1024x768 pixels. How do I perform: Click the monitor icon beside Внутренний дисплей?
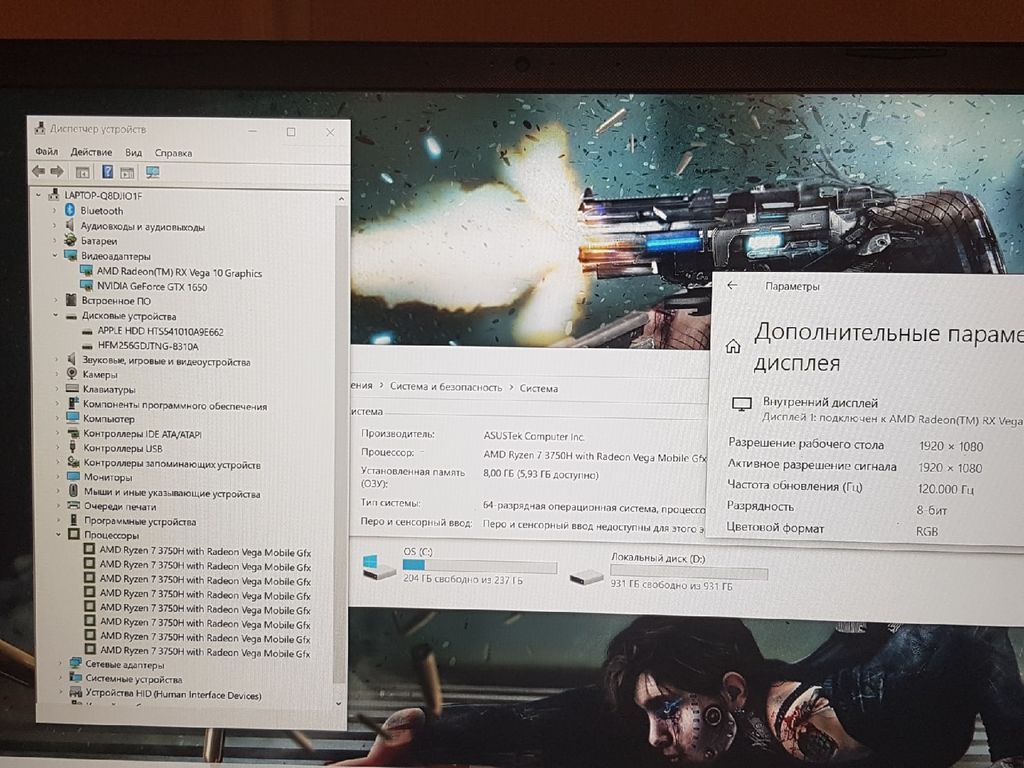coord(742,404)
